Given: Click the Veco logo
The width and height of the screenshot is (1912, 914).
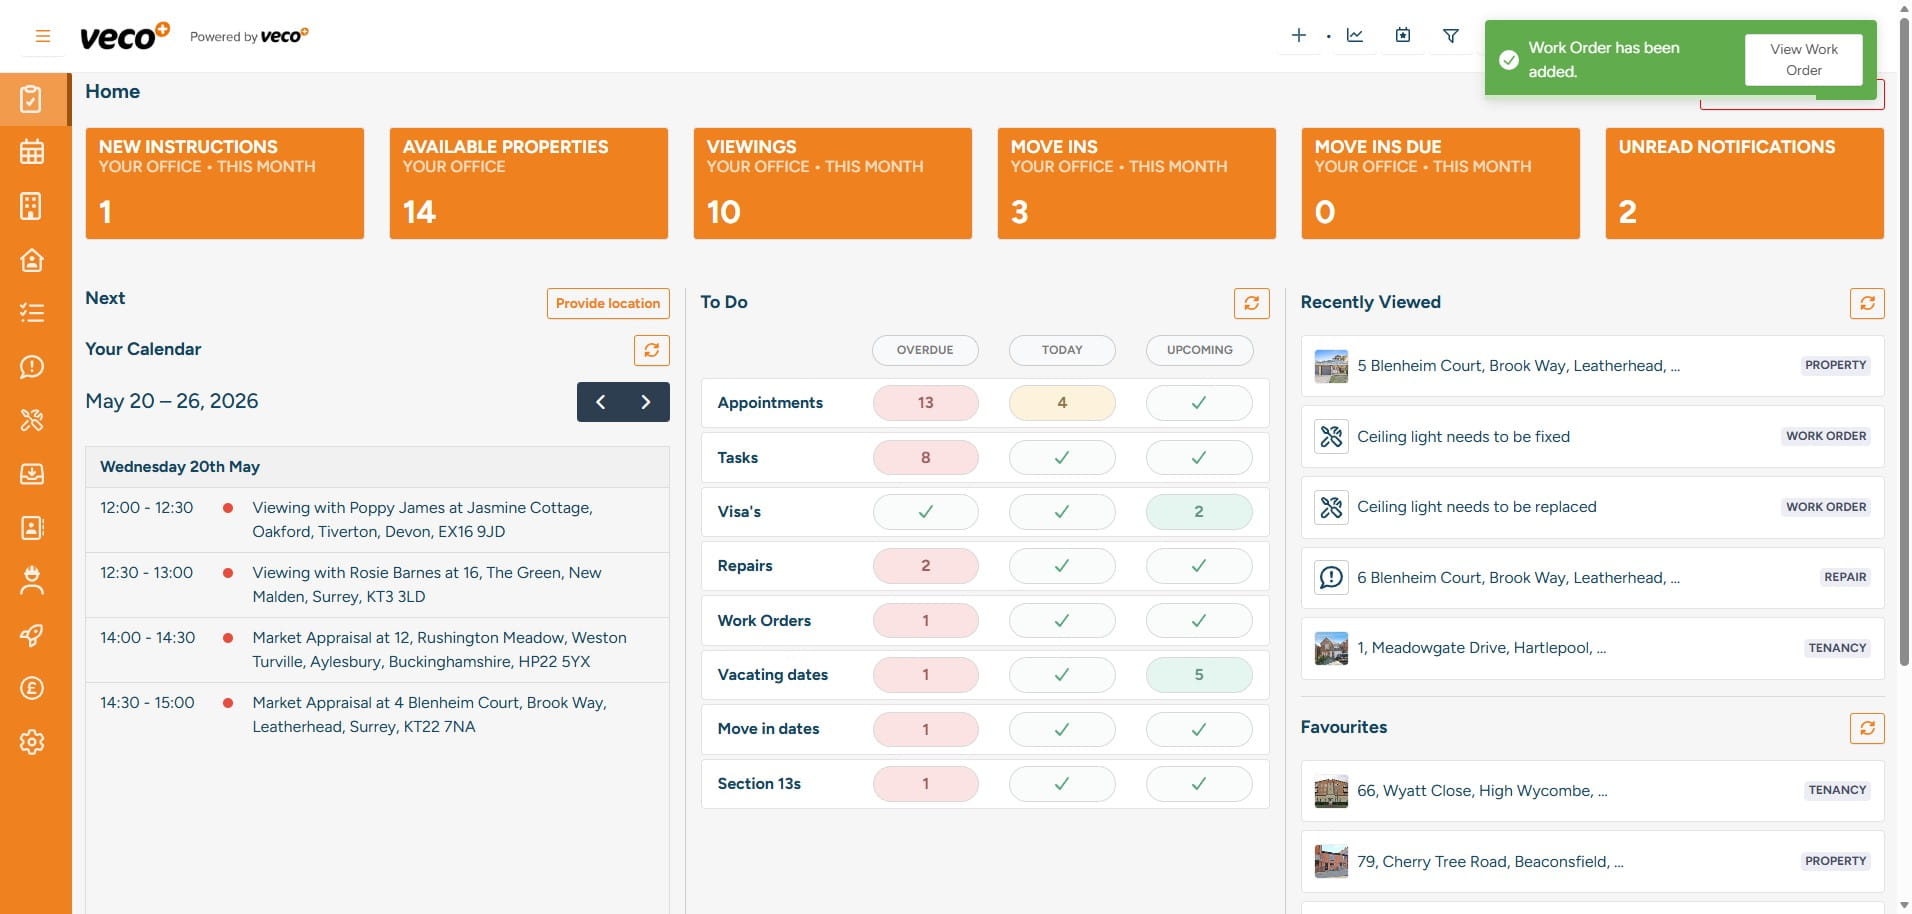Looking at the screenshot, I should click(x=125, y=36).
